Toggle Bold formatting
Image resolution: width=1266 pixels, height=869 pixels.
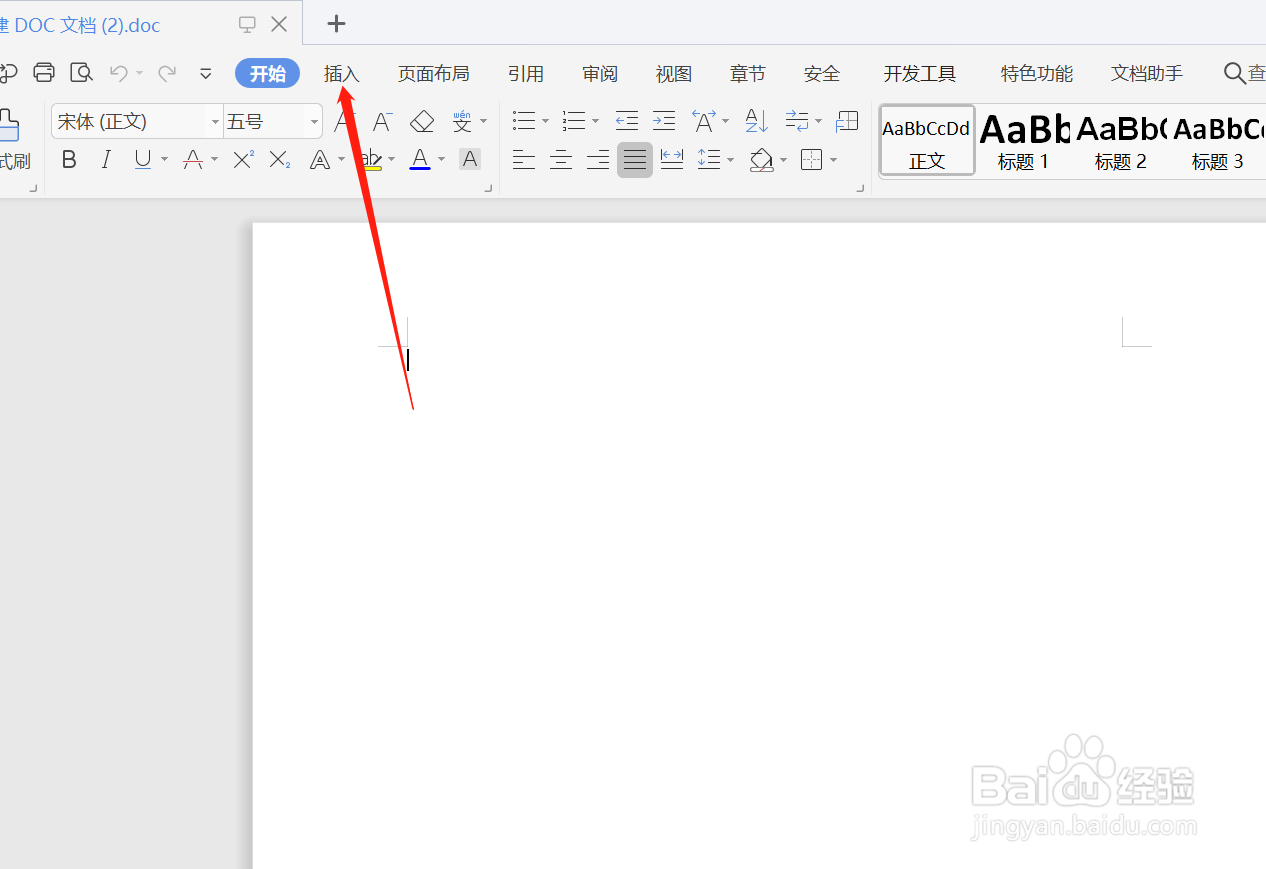click(x=69, y=159)
